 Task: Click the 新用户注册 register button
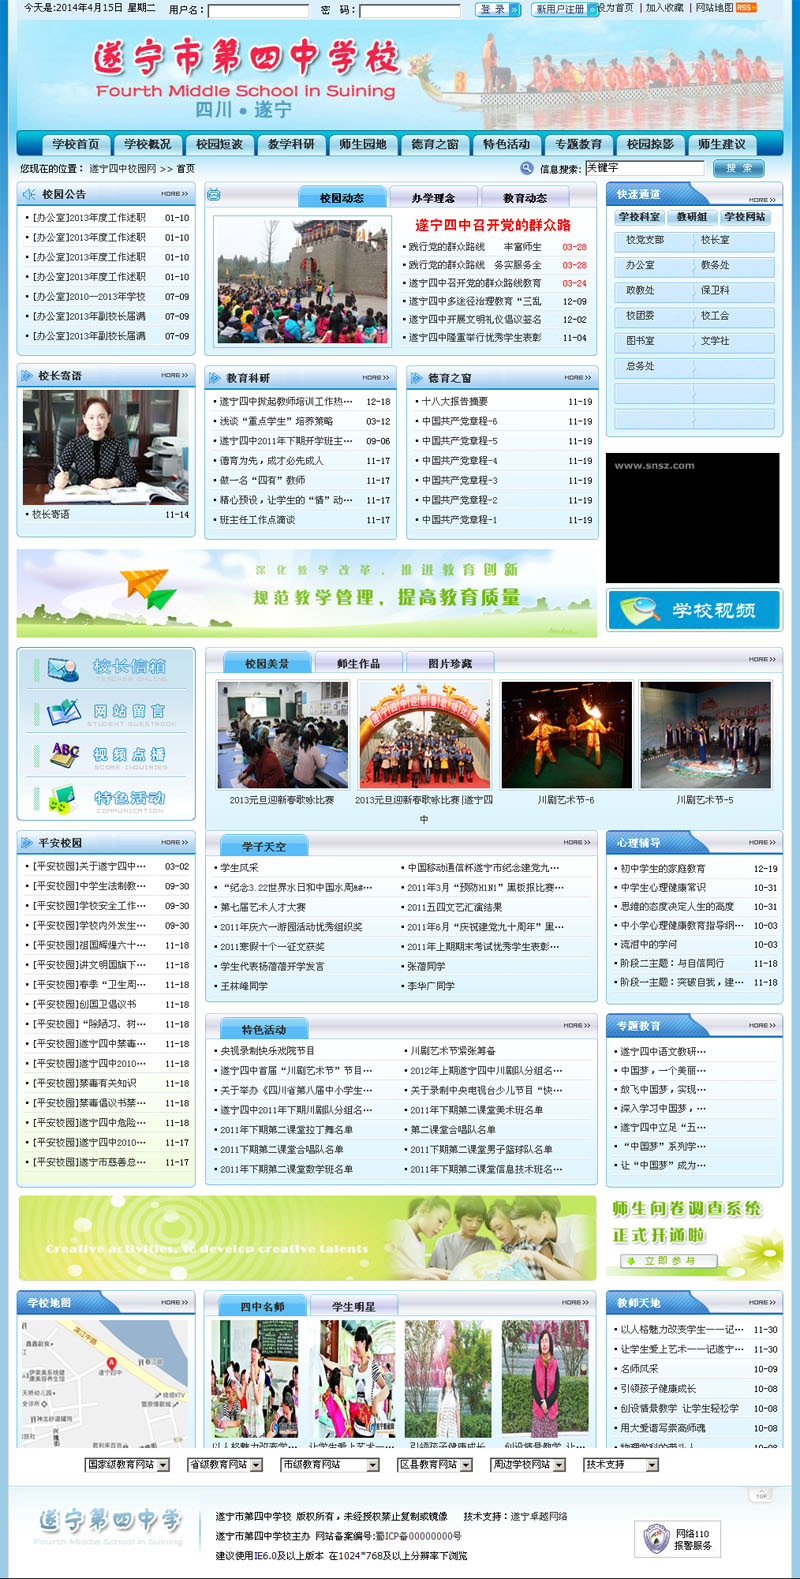click(563, 9)
